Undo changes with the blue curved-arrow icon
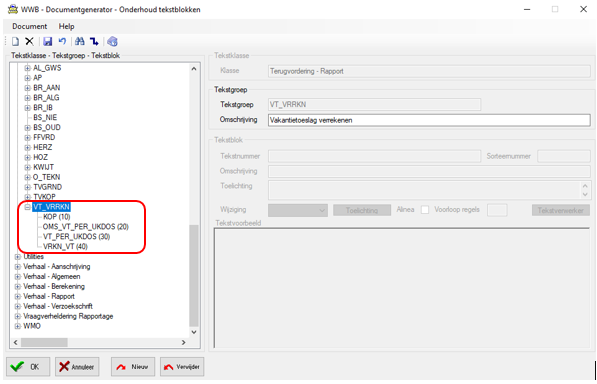597x384 pixels. click(x=62, y=41)
